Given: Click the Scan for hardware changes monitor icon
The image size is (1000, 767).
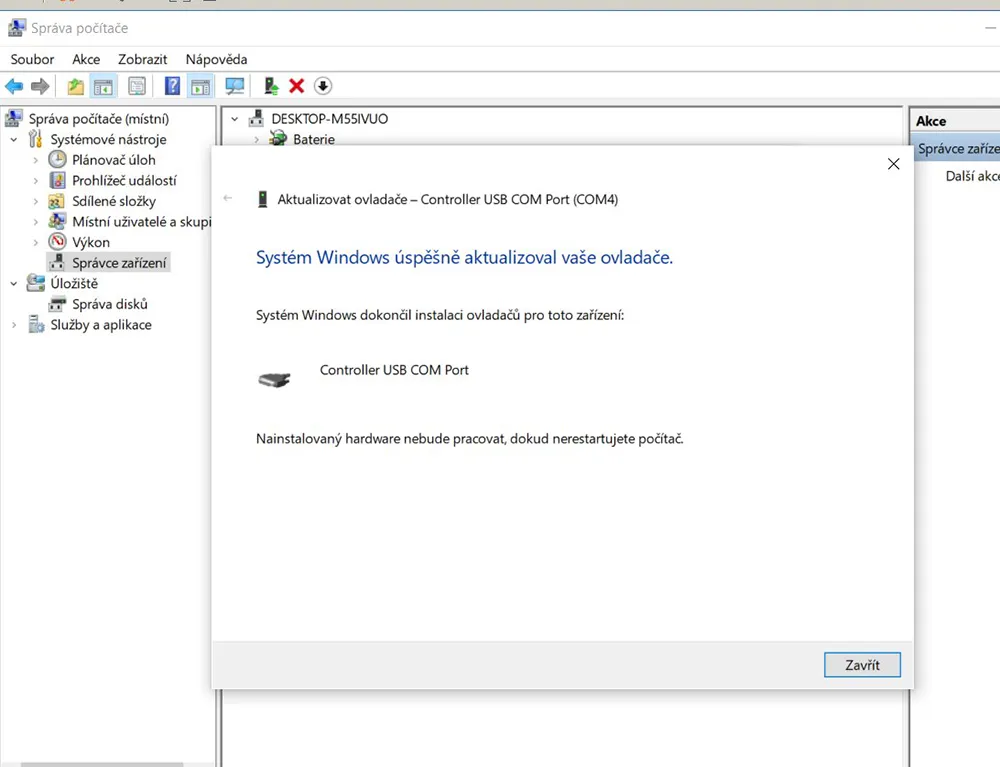Looking at the screenshot, I should coord(235,86).
